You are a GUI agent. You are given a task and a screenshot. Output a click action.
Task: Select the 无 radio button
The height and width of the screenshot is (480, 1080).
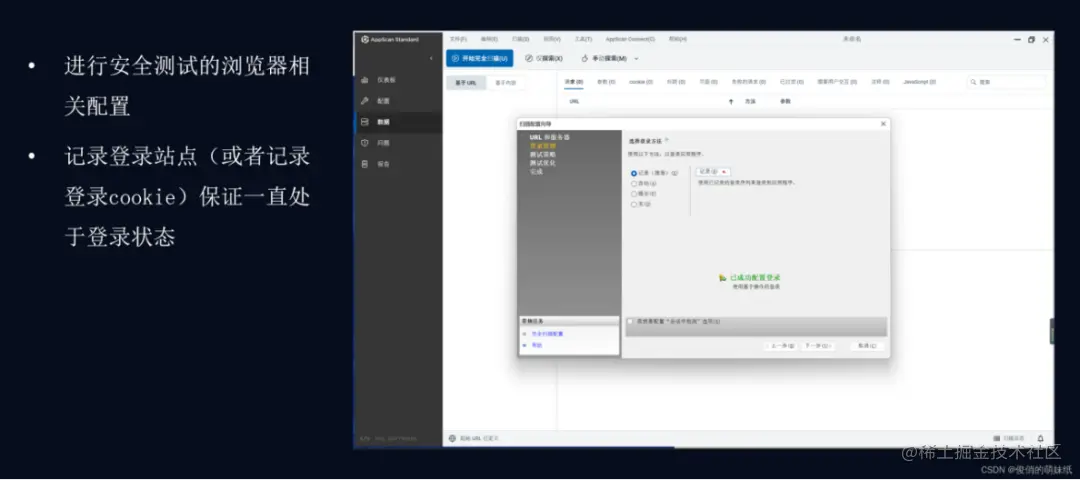pyautogui.click(x=634, y=204)
